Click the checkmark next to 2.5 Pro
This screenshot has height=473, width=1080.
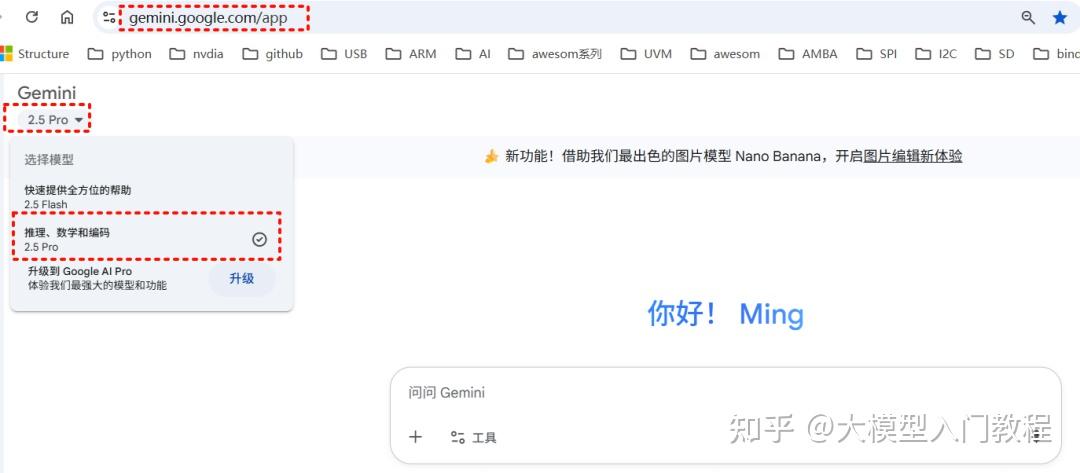click(259, 239)
